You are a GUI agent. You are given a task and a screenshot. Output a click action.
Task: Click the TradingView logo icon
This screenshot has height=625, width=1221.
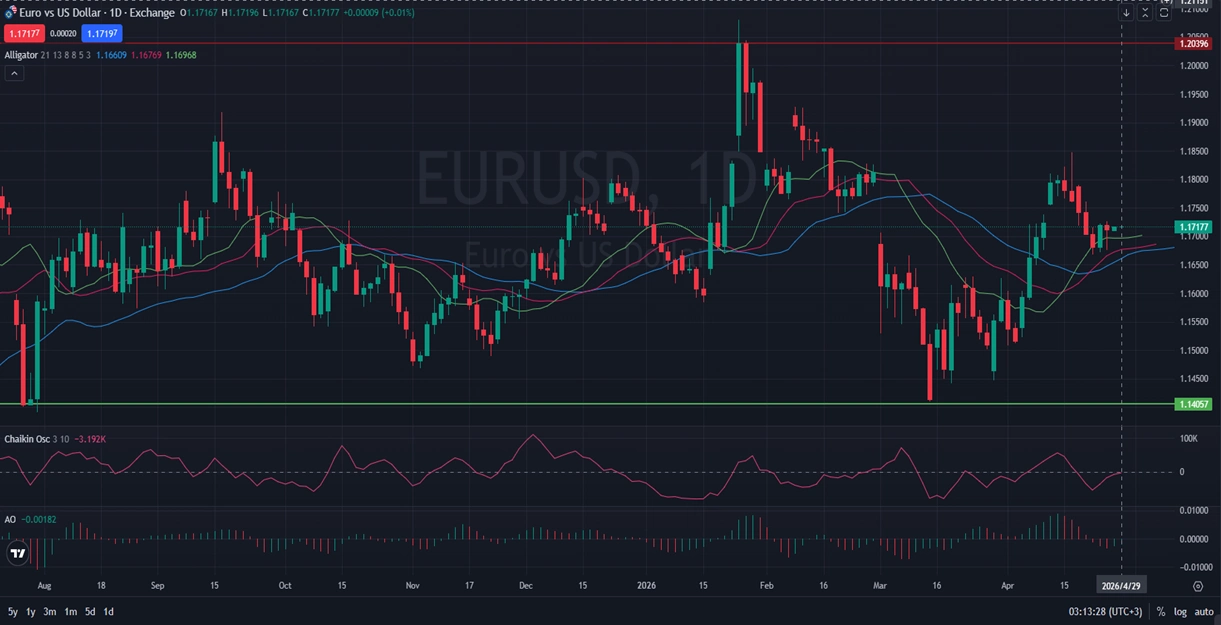[x=17, y=553]
